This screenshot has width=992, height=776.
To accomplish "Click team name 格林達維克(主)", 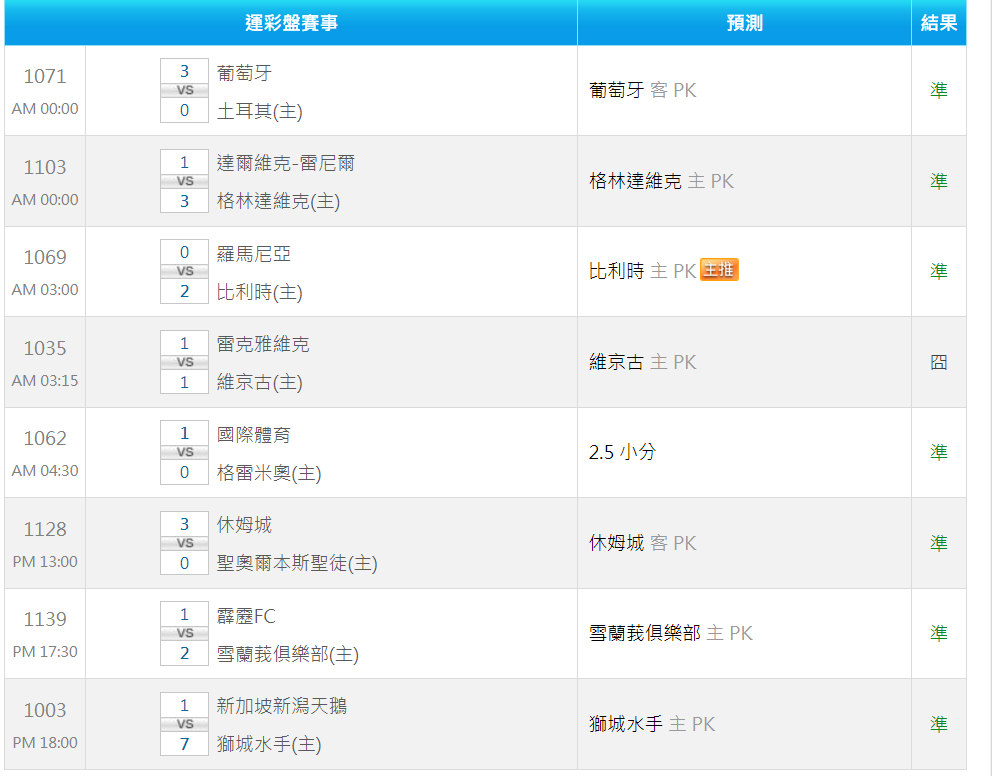I will pos(278,202).
